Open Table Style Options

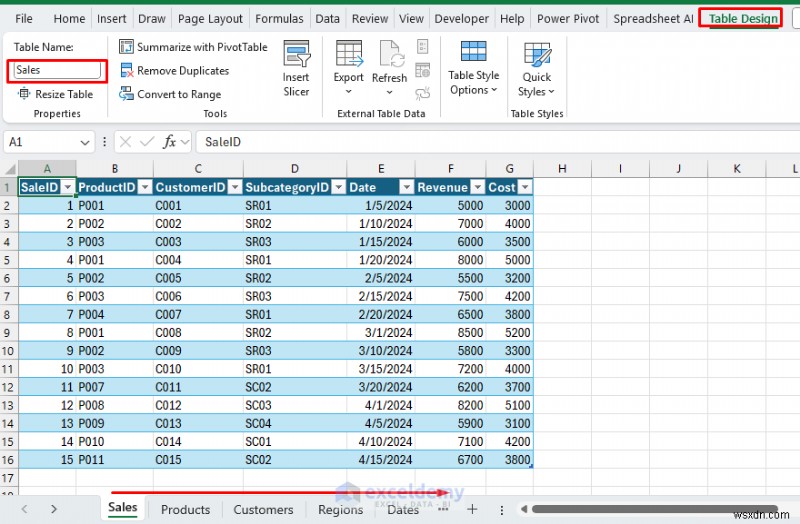click(x=473, y=69)
